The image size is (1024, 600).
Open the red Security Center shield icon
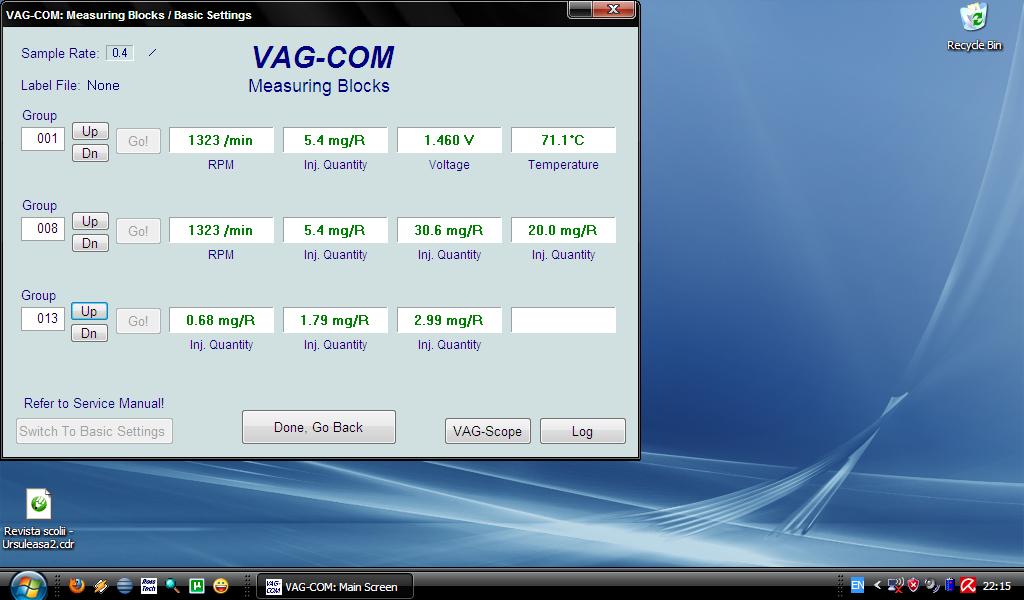[x=913, y=586]
